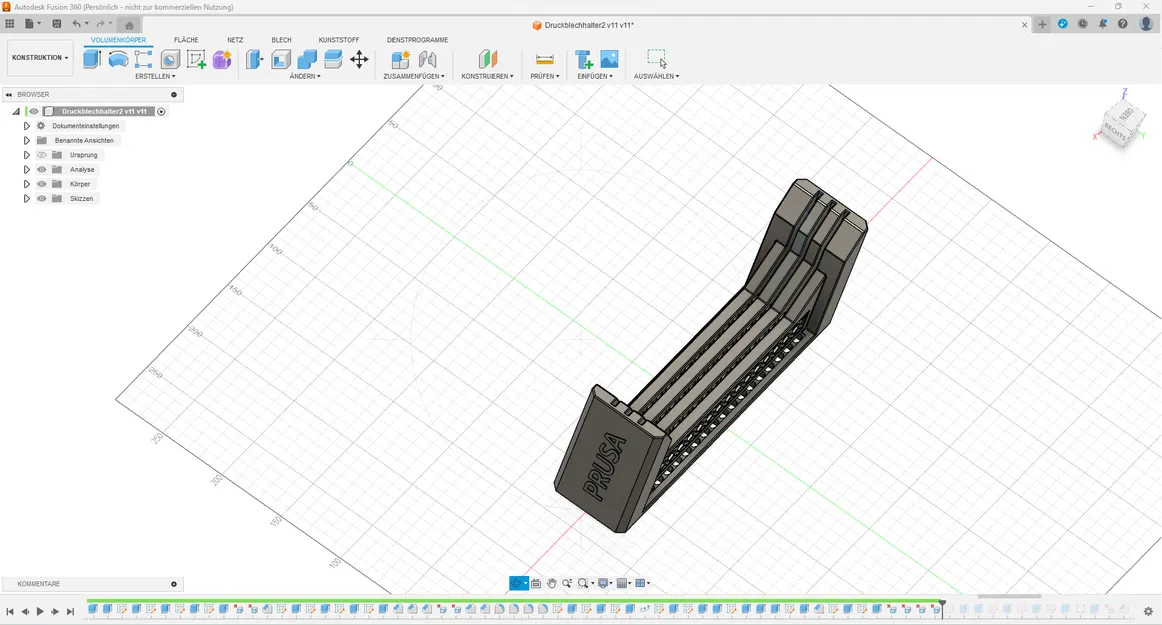The image size is (1162, 625).
Task: Activate Zoom in the bottom navigation bar
Action: point(567,583)
